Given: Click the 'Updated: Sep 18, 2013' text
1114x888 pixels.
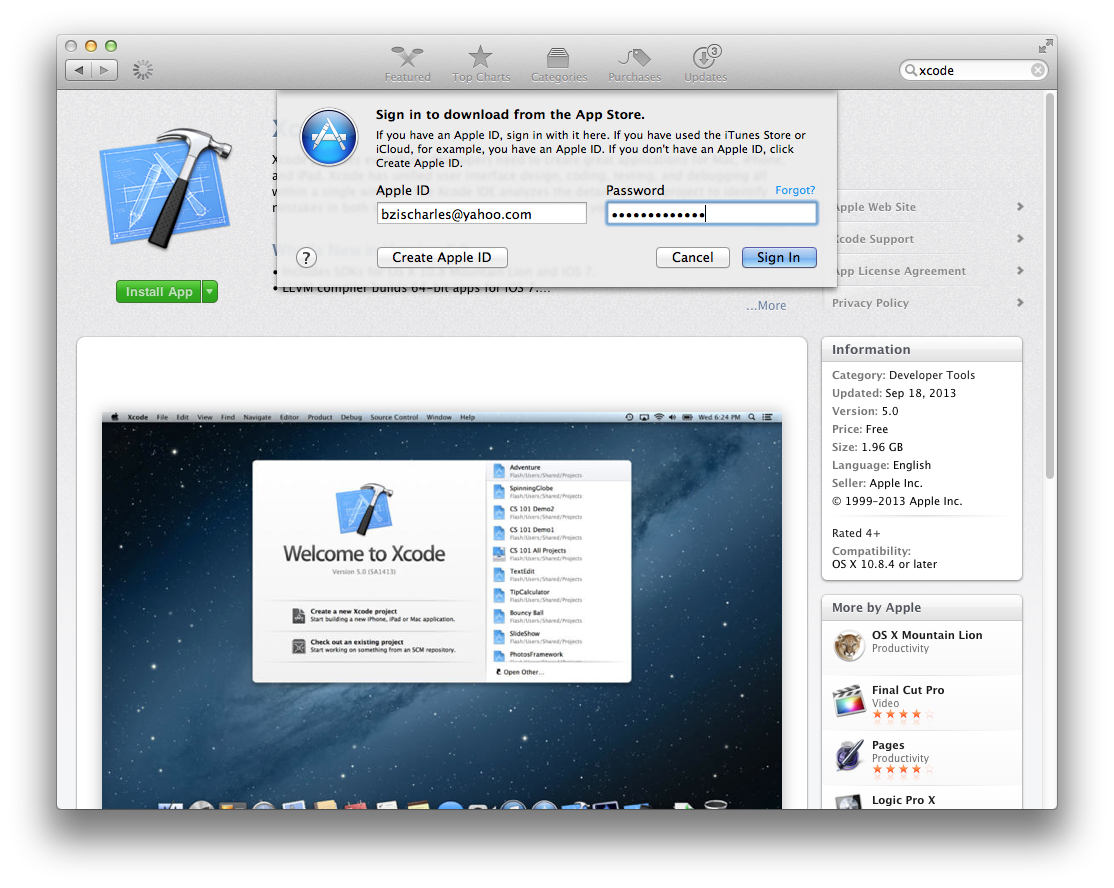Looking at the screenshot, I should tap(894, 393).
